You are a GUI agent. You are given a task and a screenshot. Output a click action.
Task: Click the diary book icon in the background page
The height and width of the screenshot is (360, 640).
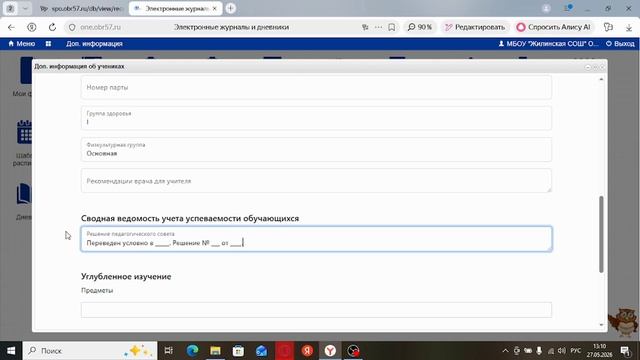pos(24,193)
